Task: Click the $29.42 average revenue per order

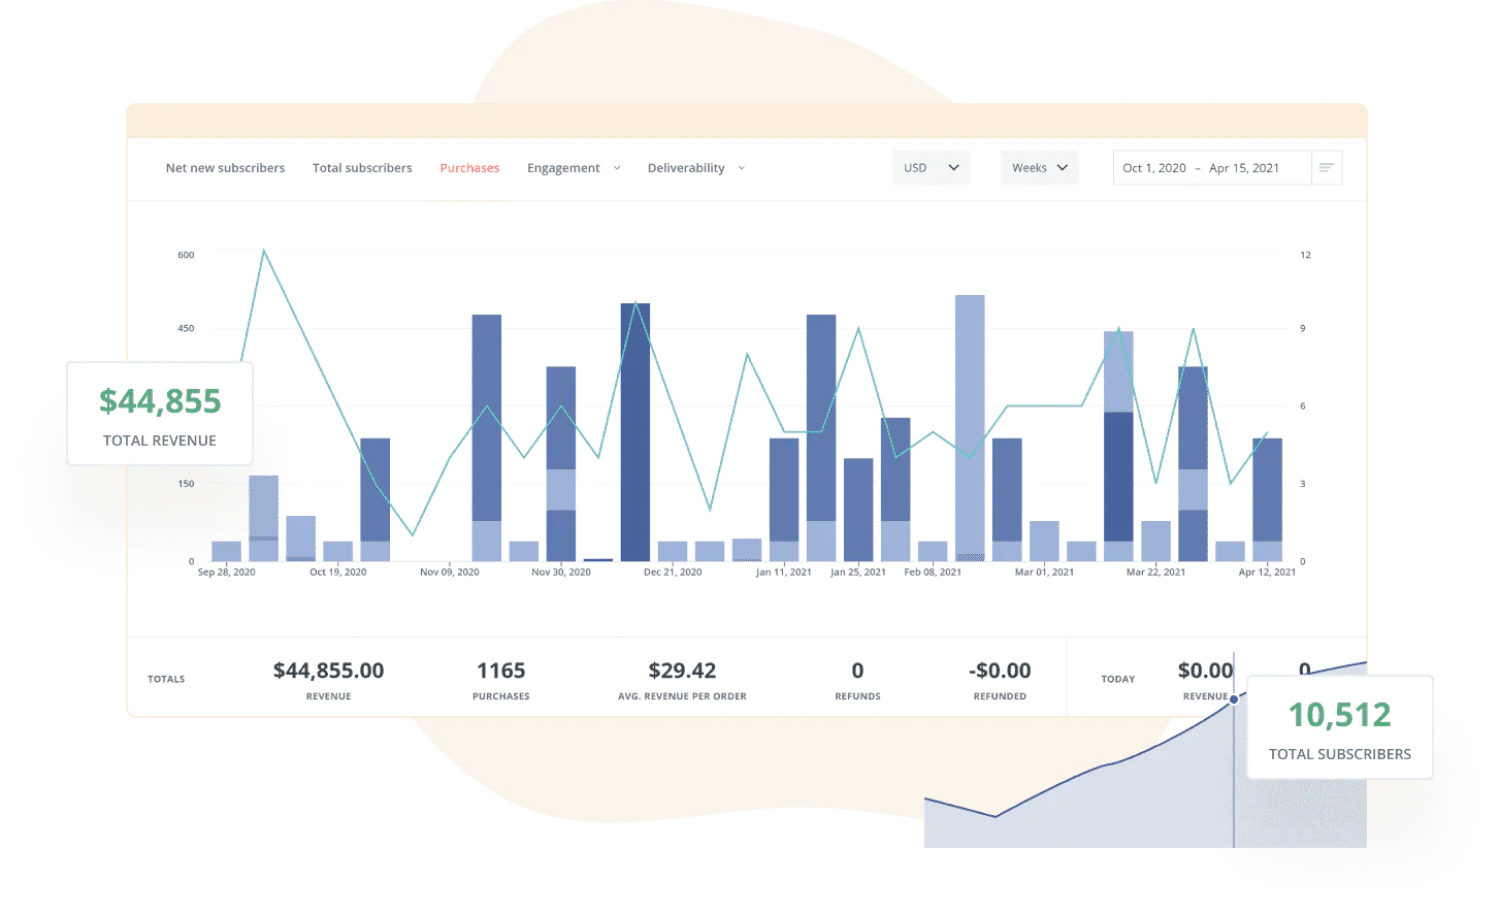Action: 682,671
